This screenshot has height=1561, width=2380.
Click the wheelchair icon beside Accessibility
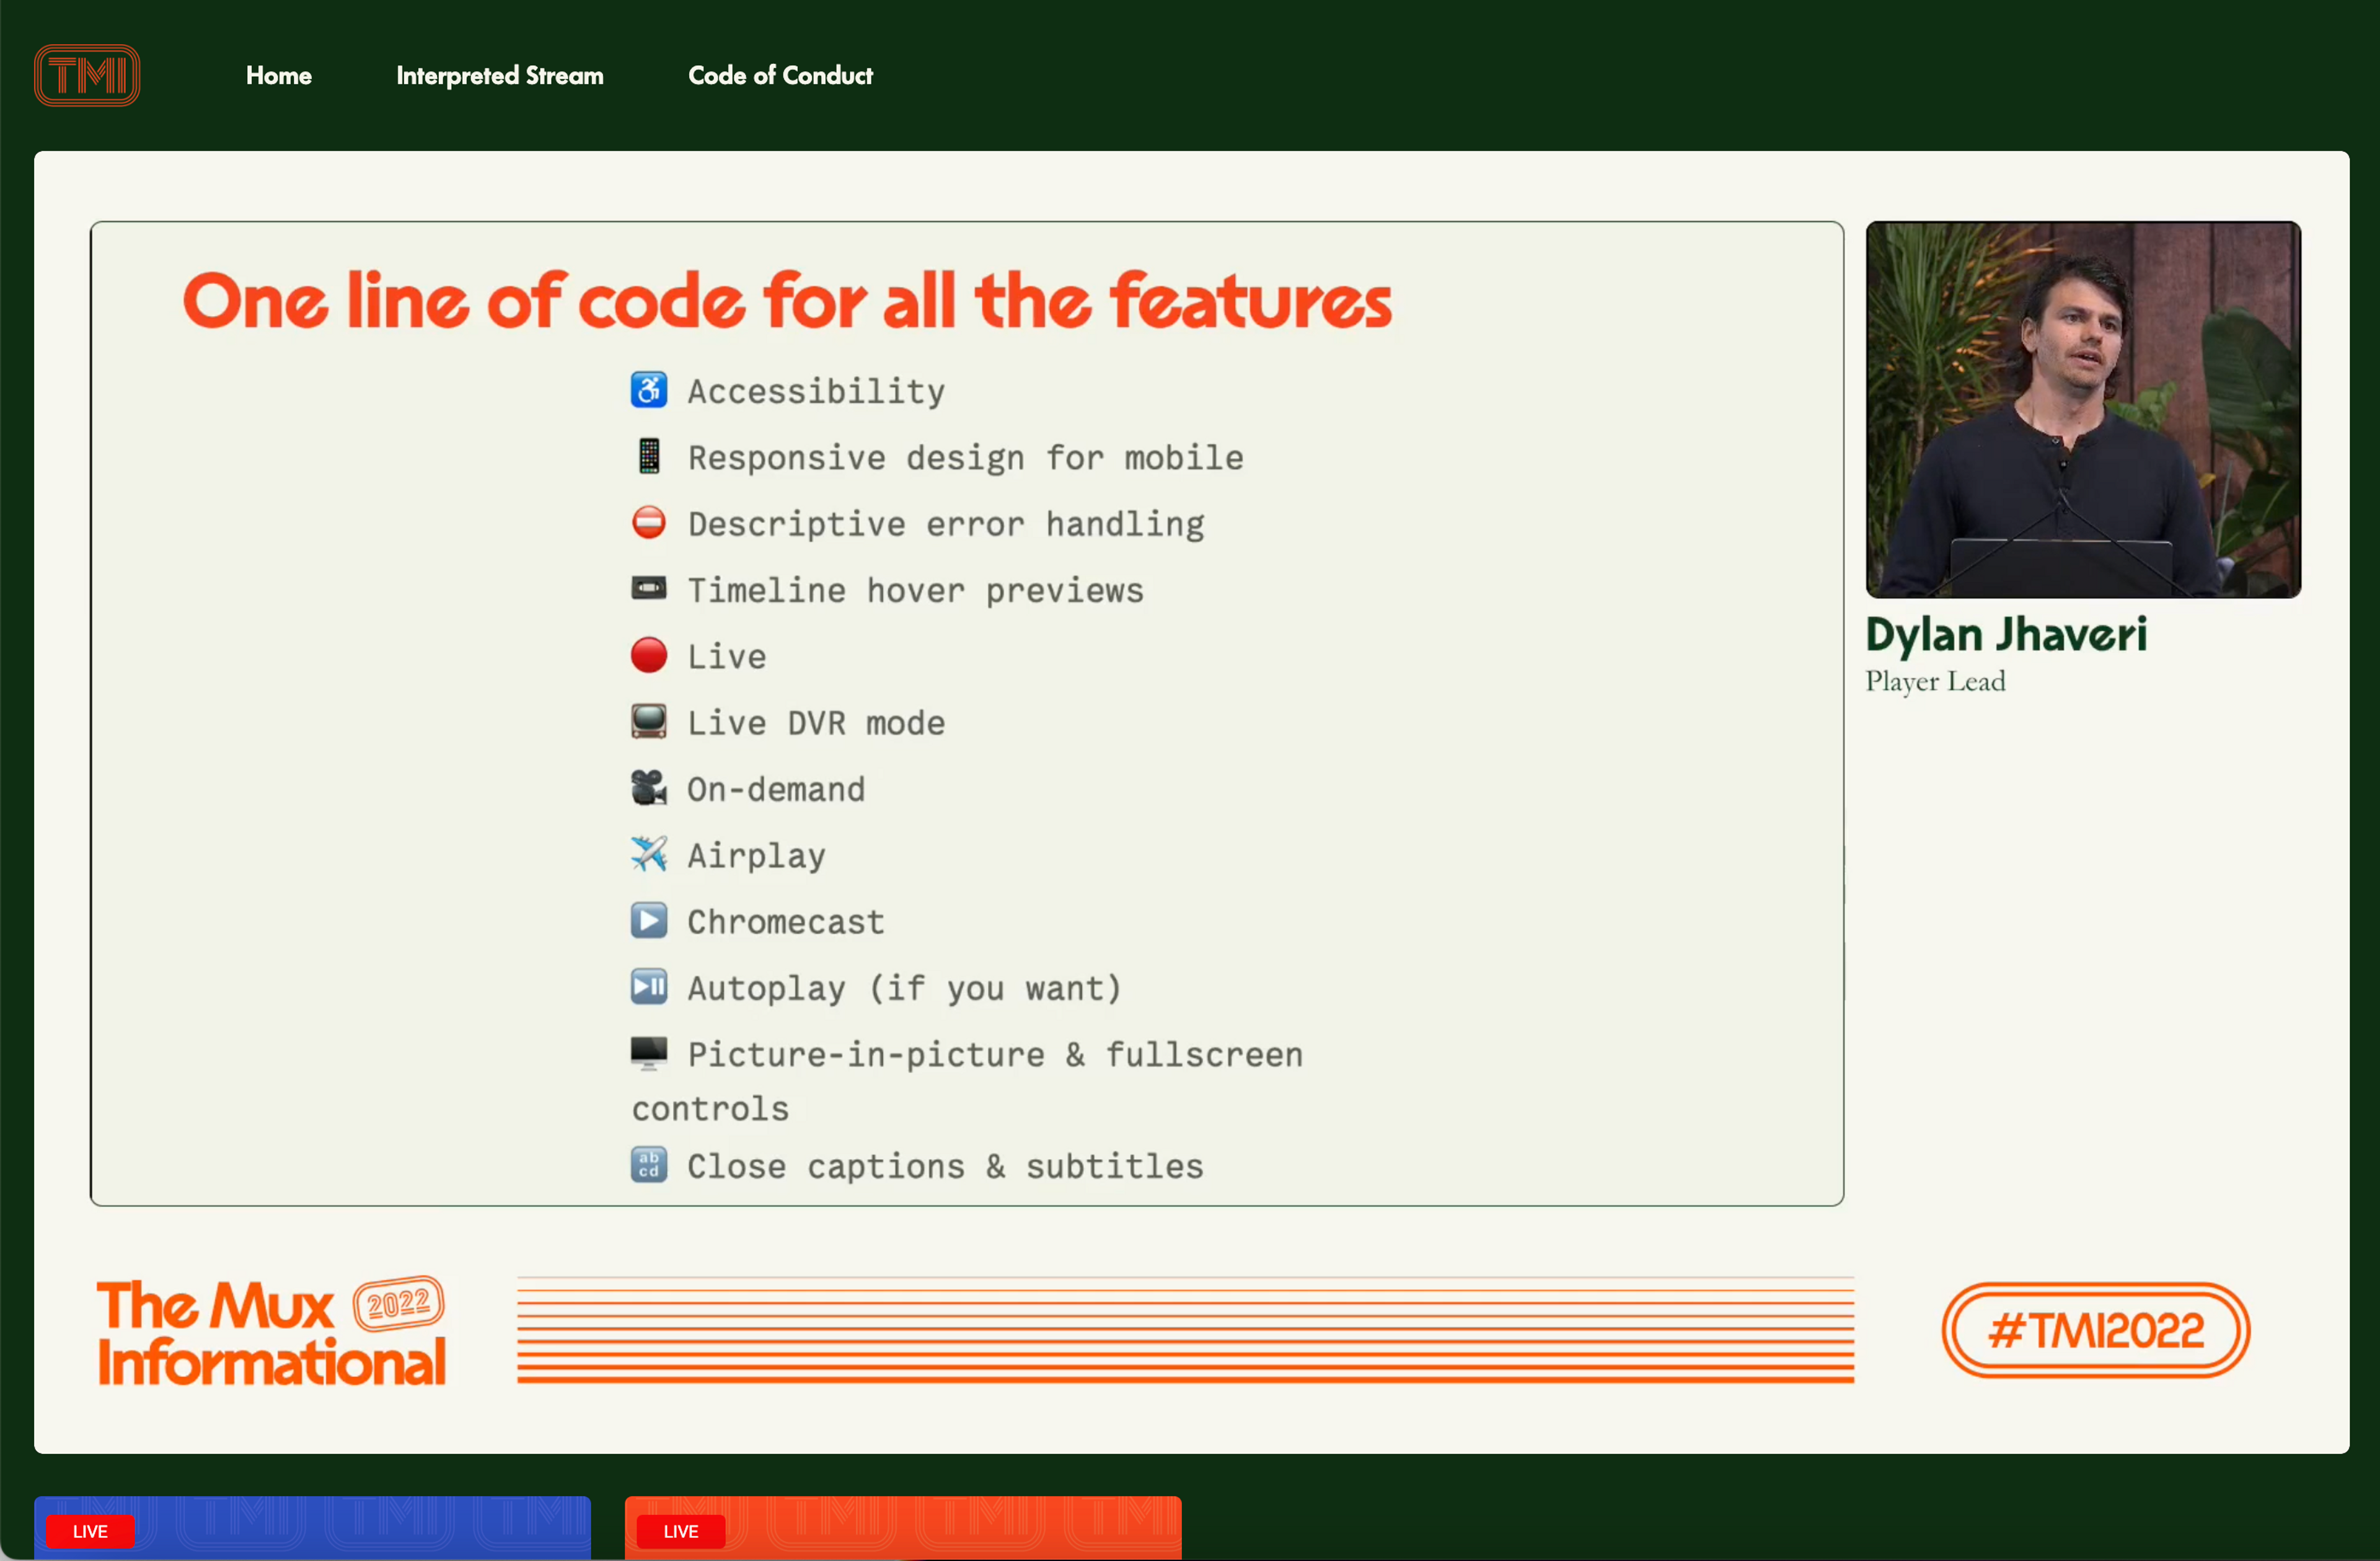click(x=649, y=390)
